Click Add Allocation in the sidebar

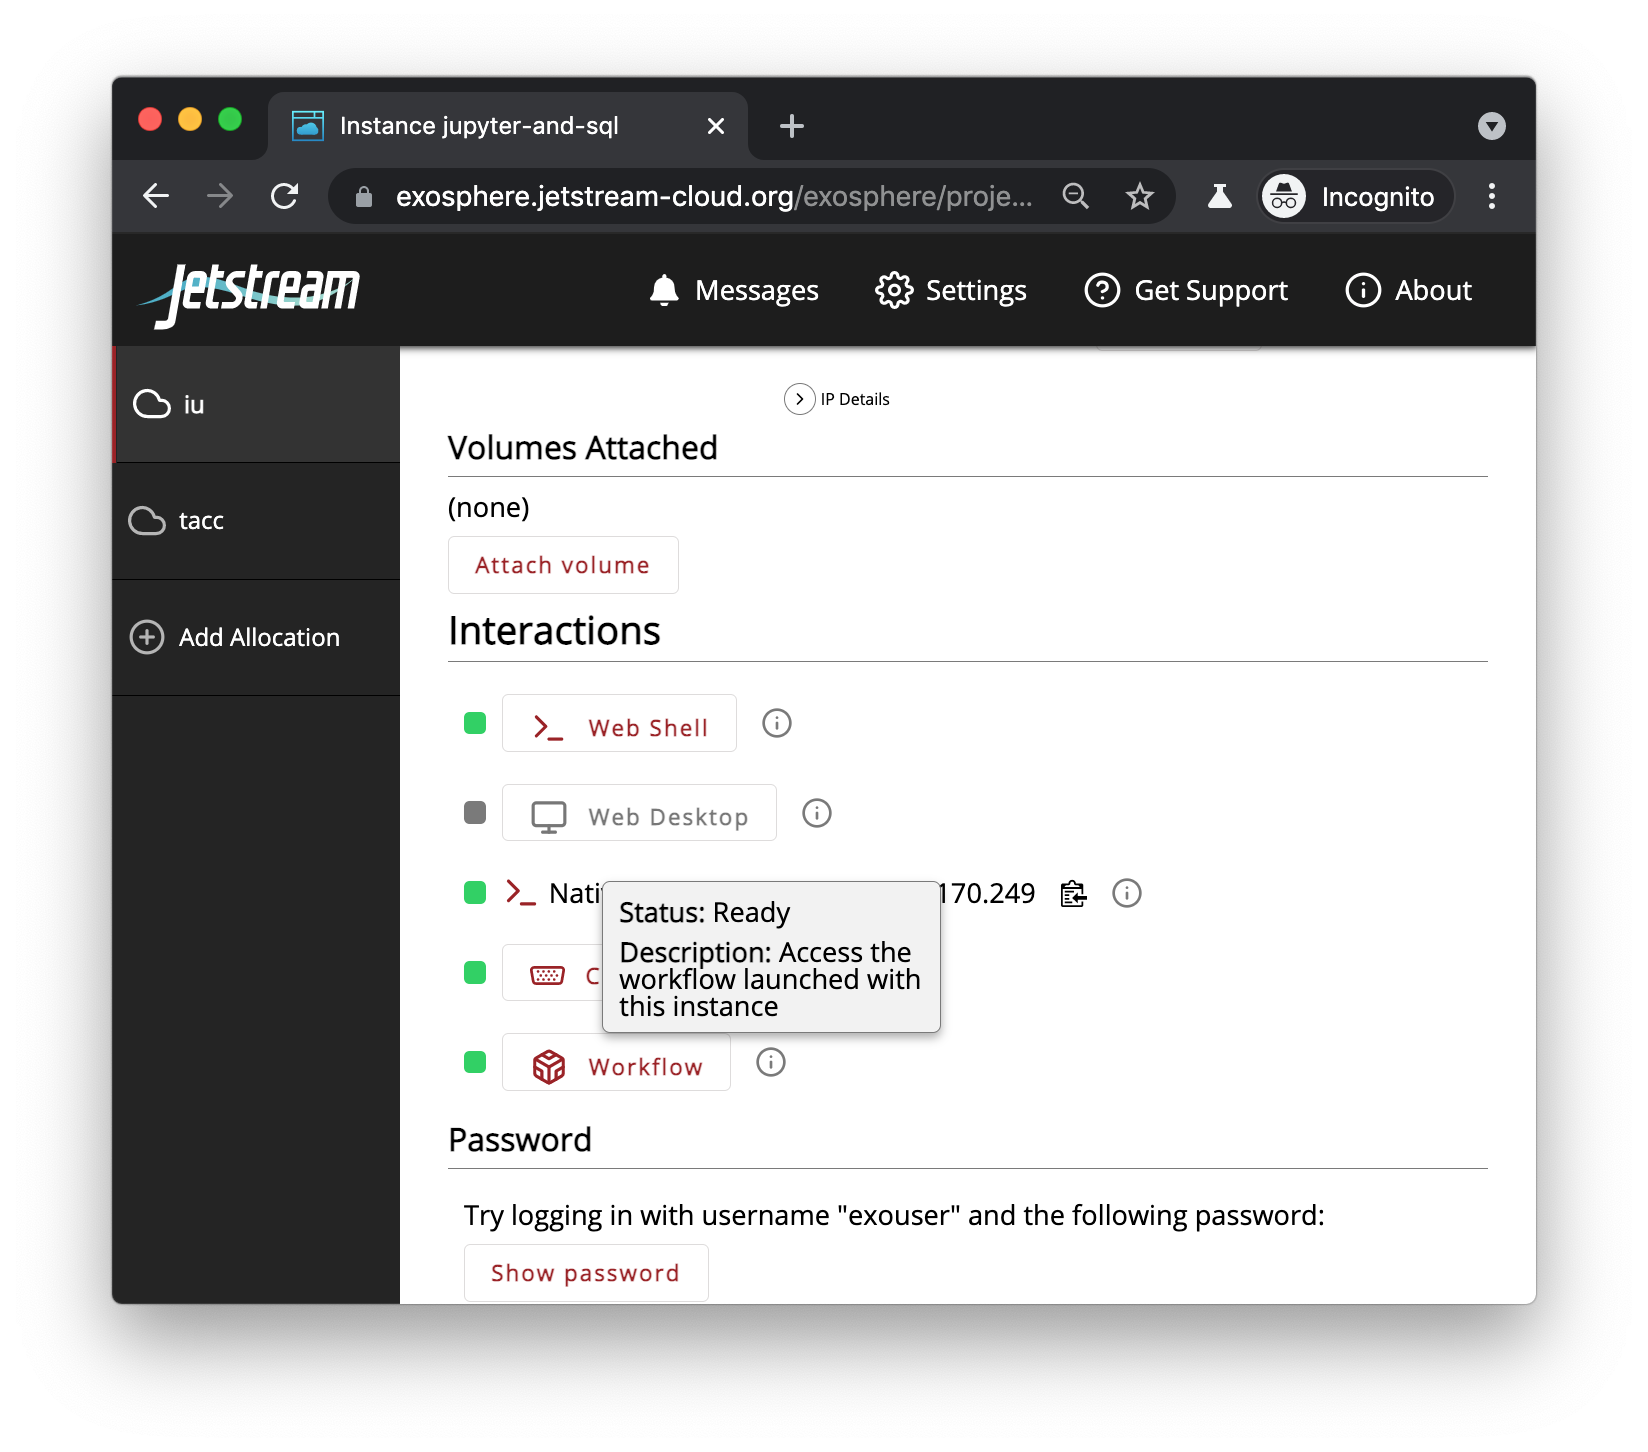tap(258, 637)
